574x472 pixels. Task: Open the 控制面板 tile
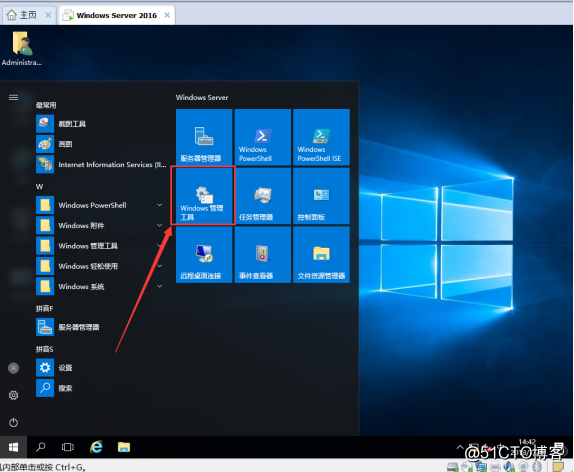click(321, 196)
